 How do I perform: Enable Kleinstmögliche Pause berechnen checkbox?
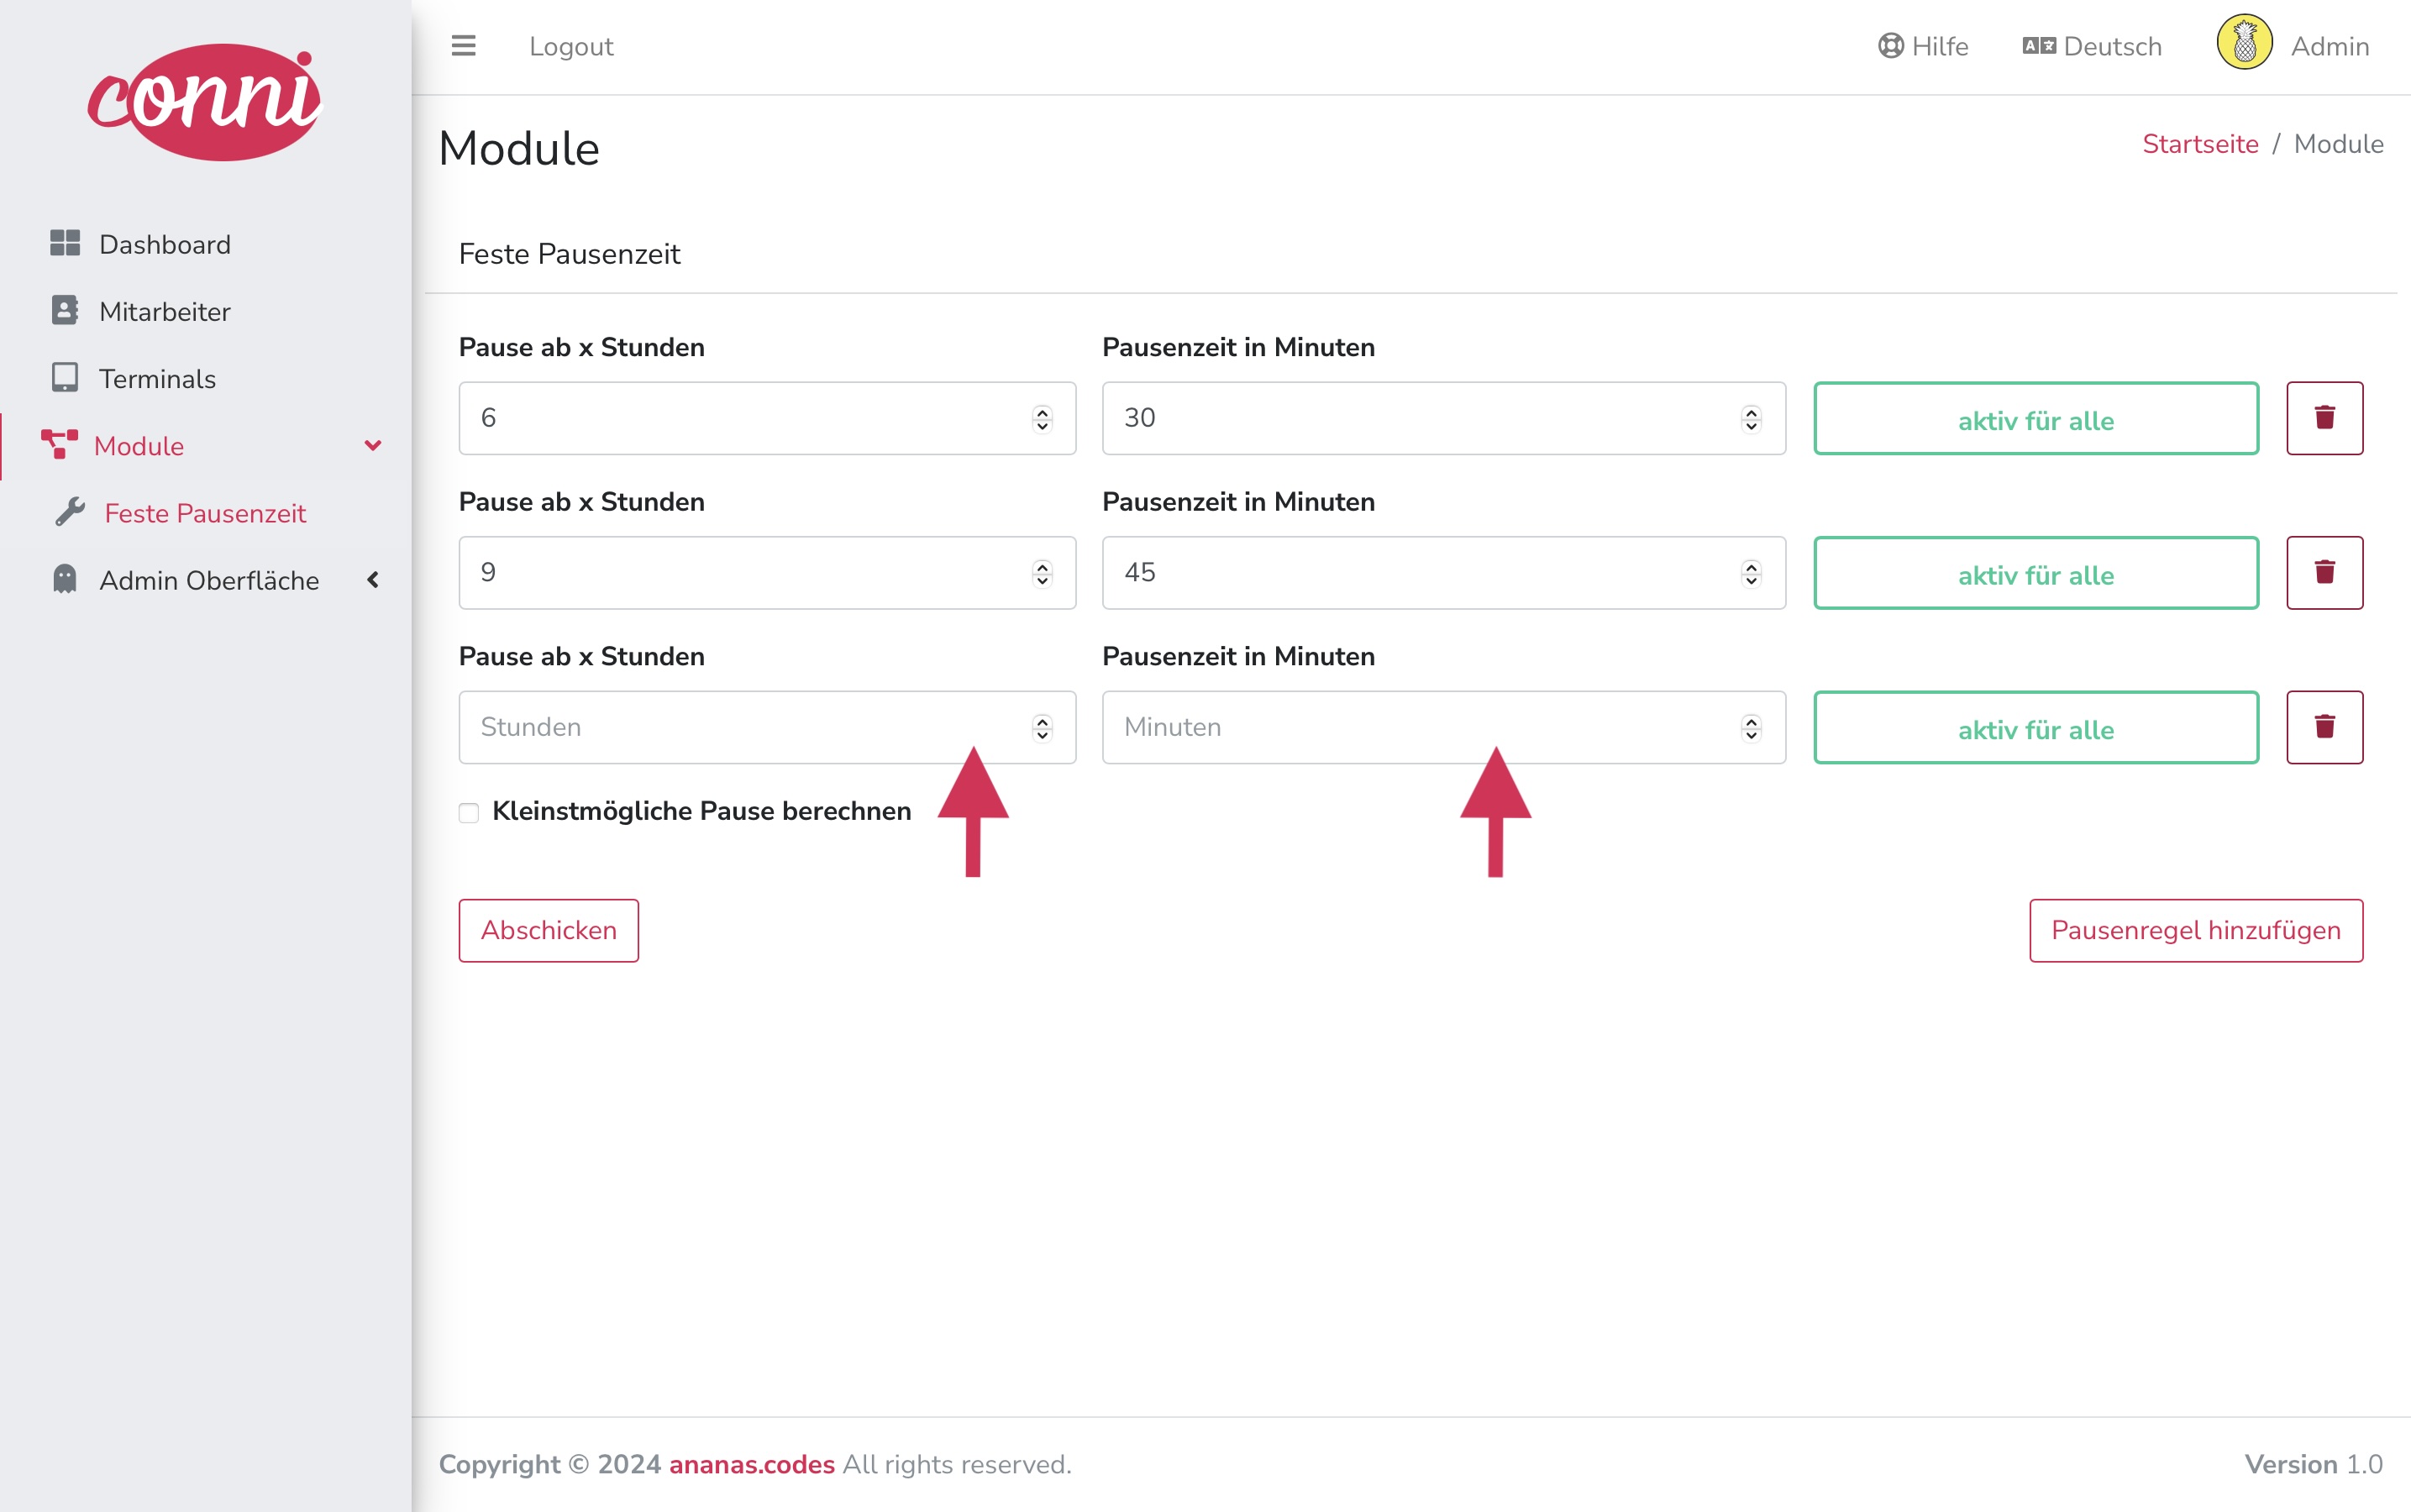(469, 813)
